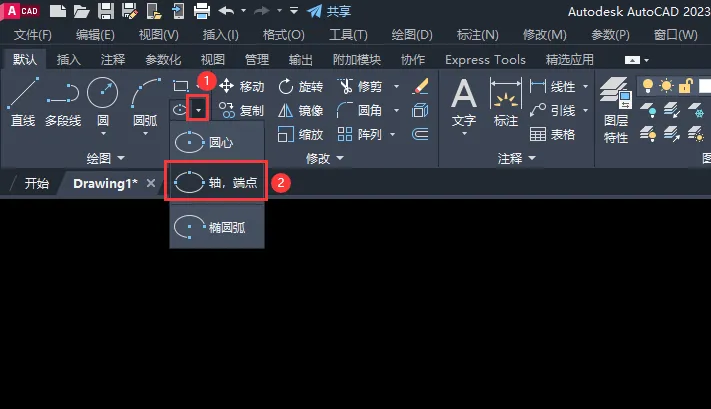Click the 修剪 trim tool
Image resolution: width=711 pixels, height=409 pixels.
point(360,86)
